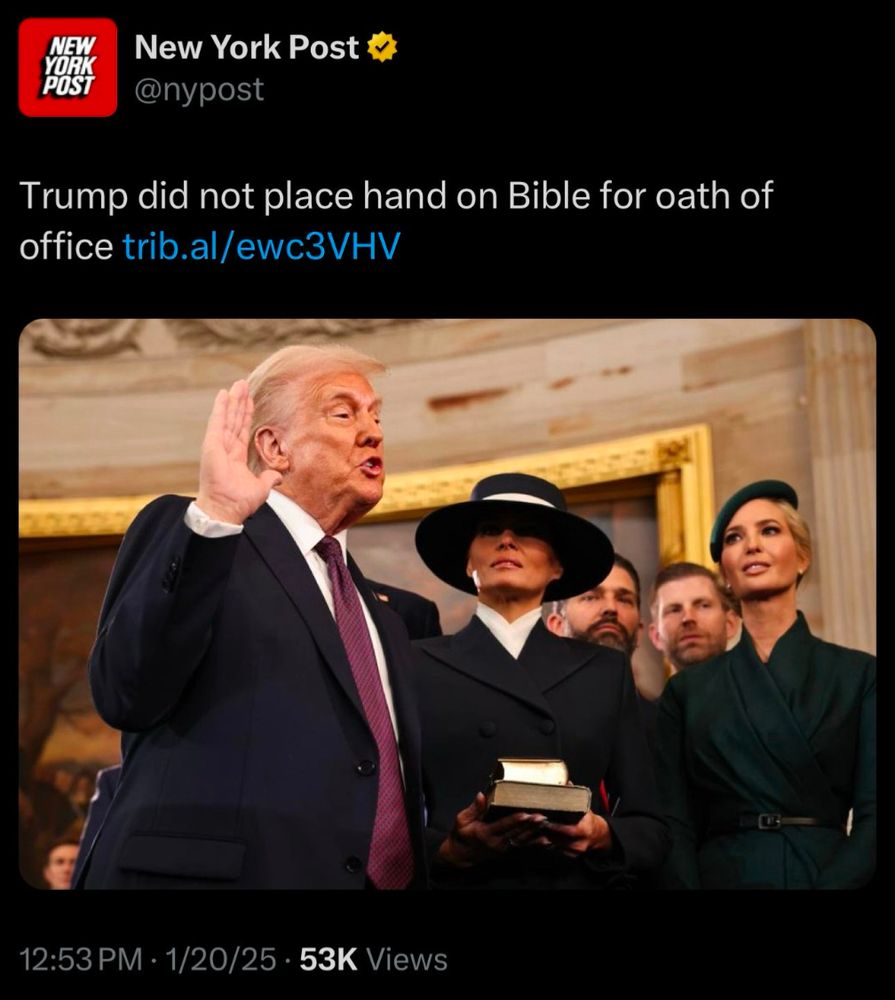Open the New York Post profile avatar
The width and height of the screenshot is (895, 1000).
click(x=68, y=67)
